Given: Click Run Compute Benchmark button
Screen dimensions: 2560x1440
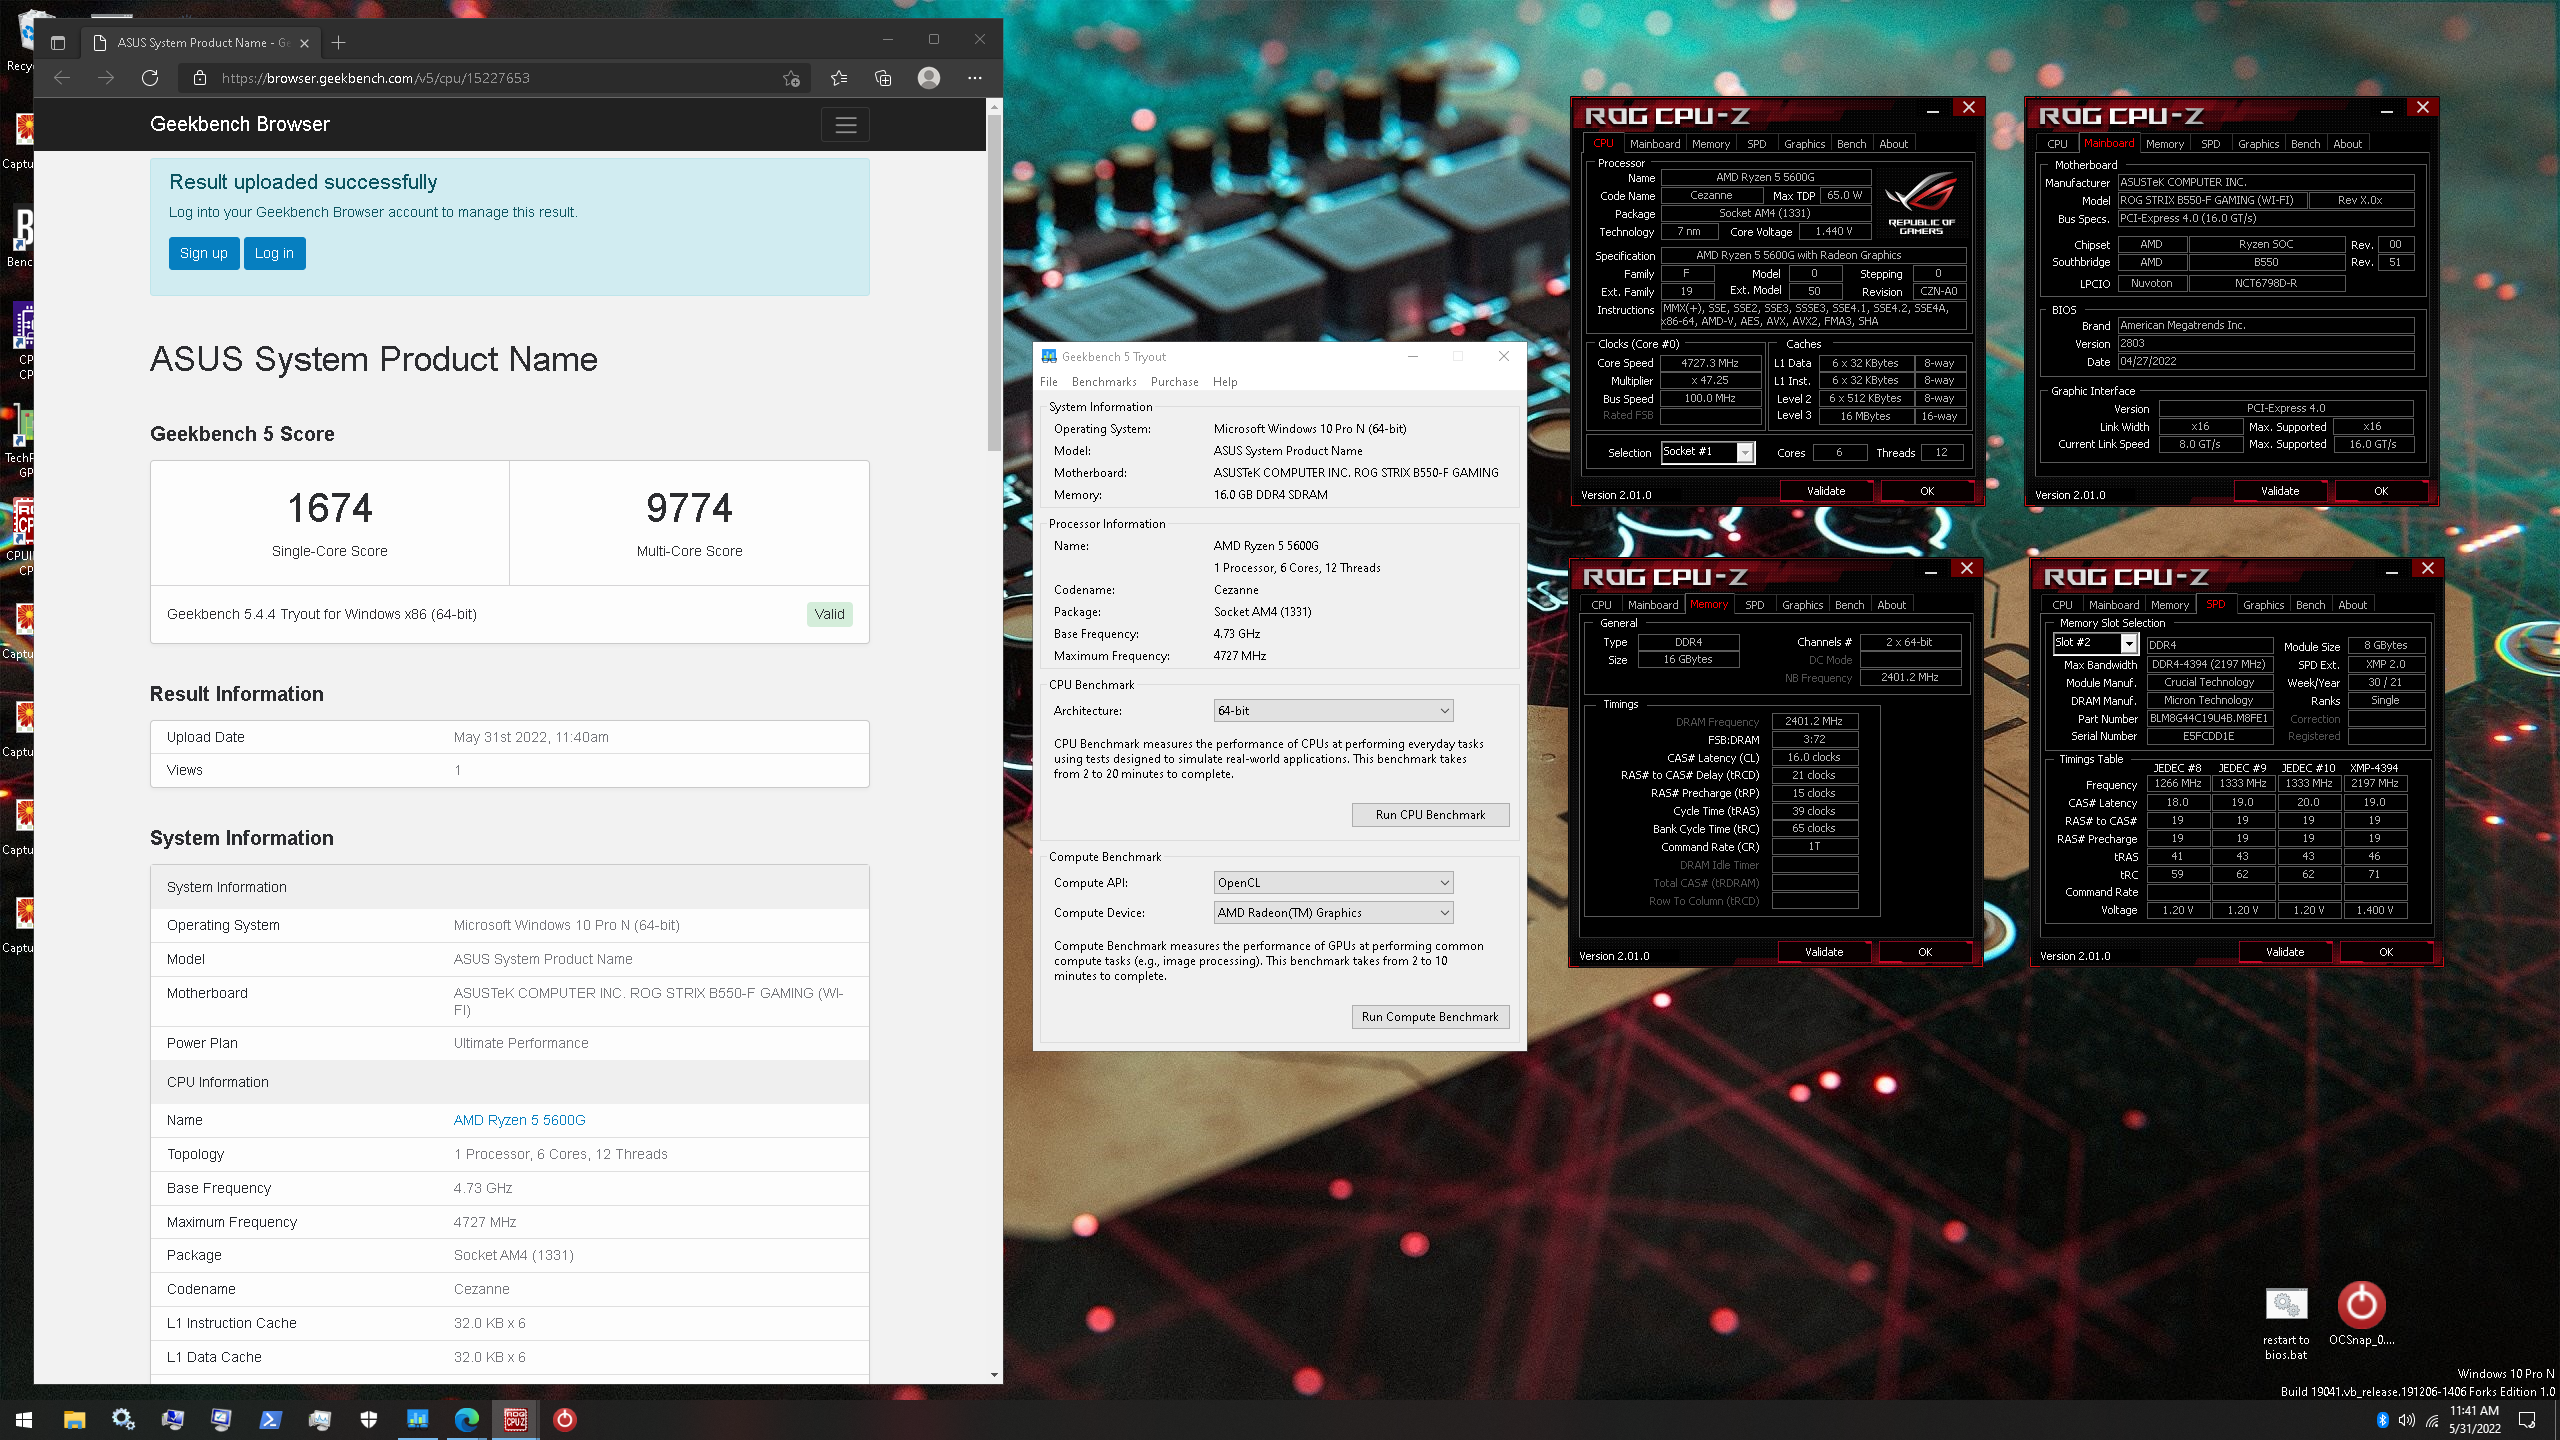Looking at the screenshot, I should (1430, 1017).
